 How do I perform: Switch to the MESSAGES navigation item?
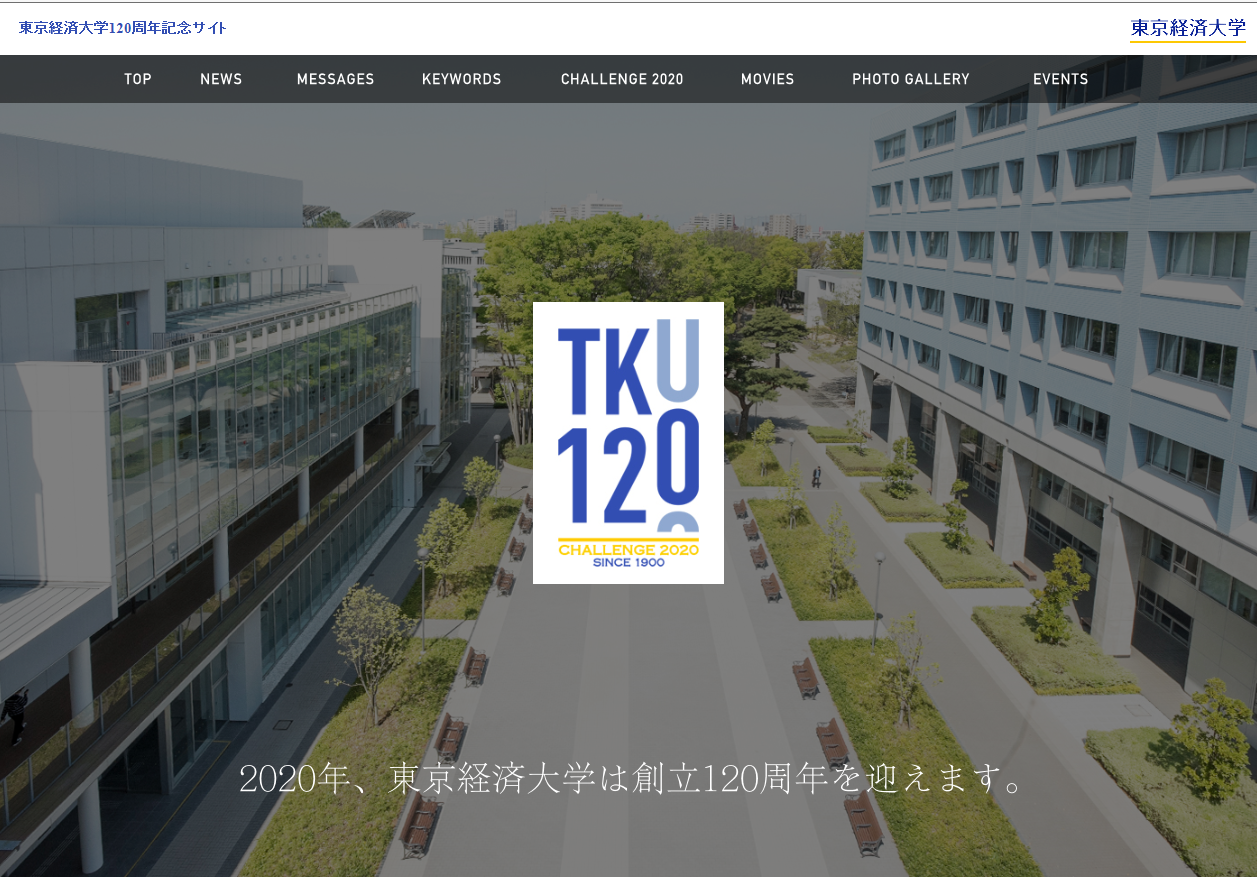[335, 79]
